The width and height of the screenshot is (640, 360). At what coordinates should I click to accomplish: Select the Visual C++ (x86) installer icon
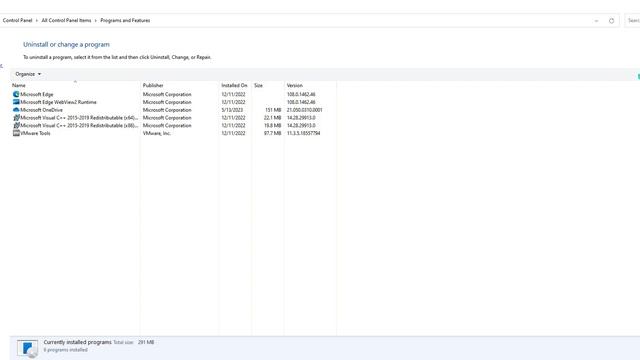(x=16, y=125)
